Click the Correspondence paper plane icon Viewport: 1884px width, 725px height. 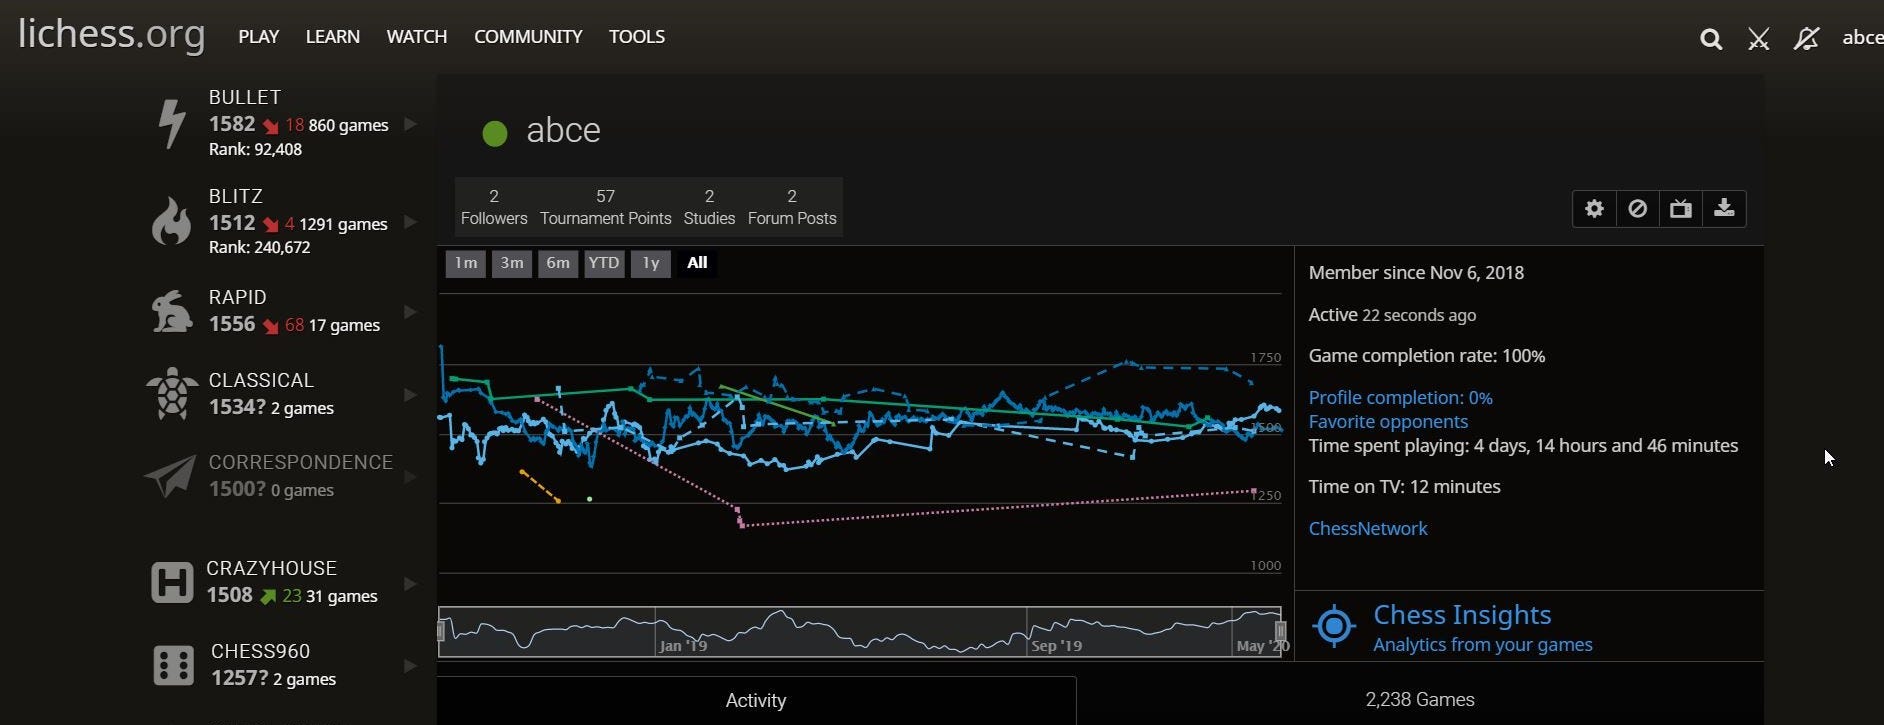tap(170, 476)
